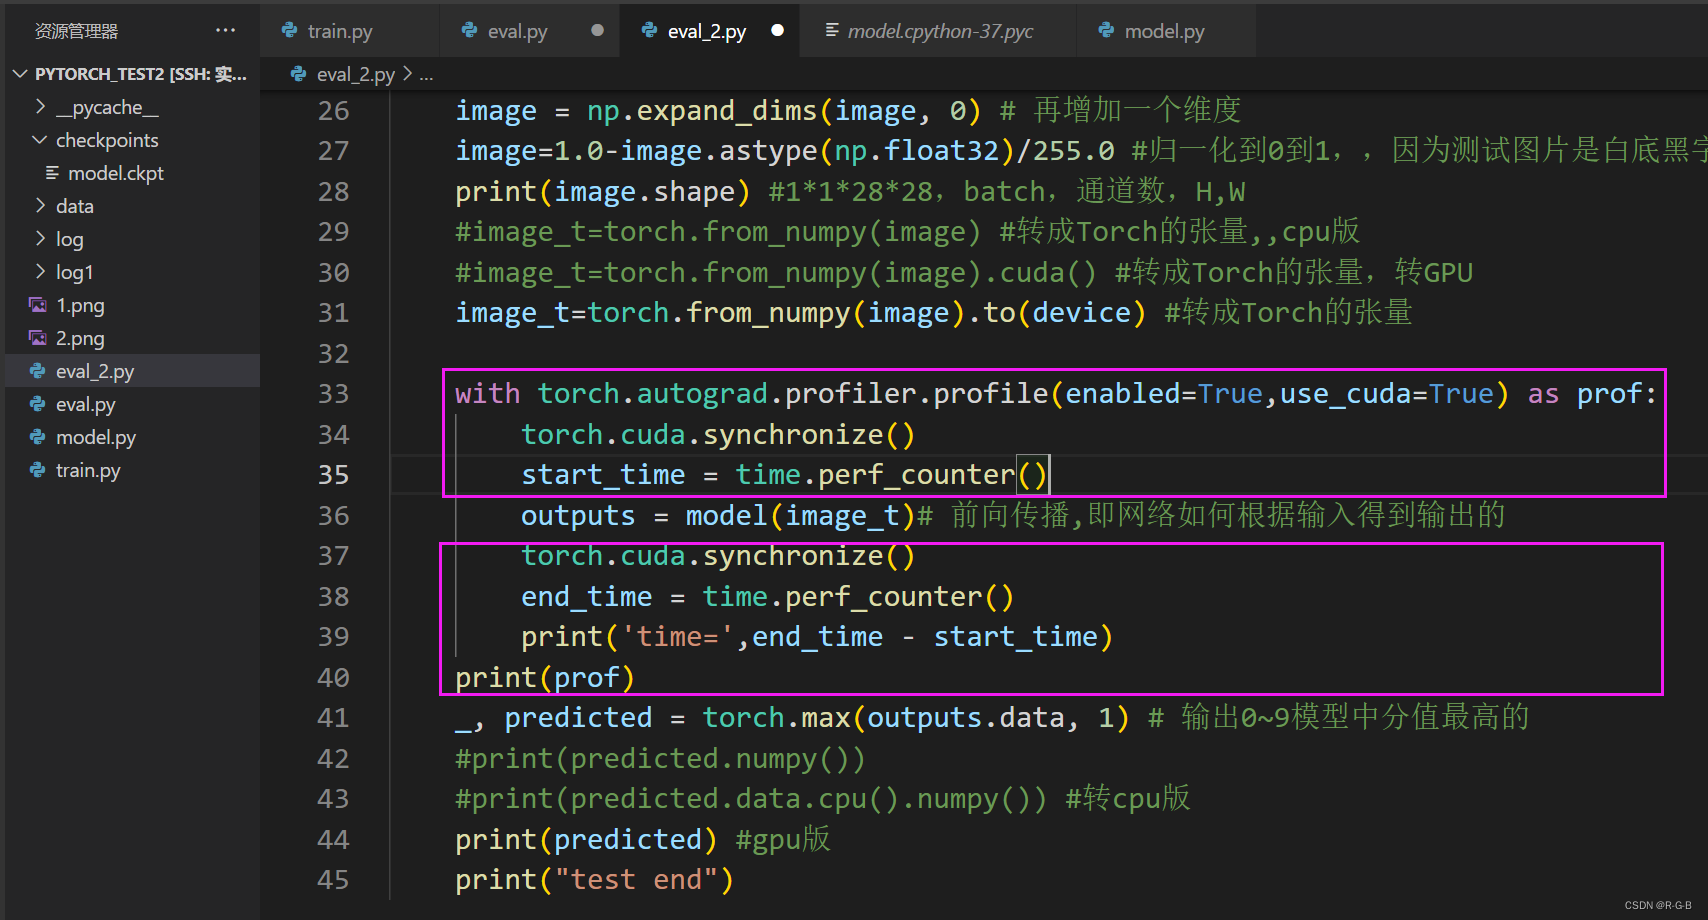Image resolution: width=1708 pixels, height=920 pixels.
Task: Collapse the checkpoints folder
Action: [40, 139]
